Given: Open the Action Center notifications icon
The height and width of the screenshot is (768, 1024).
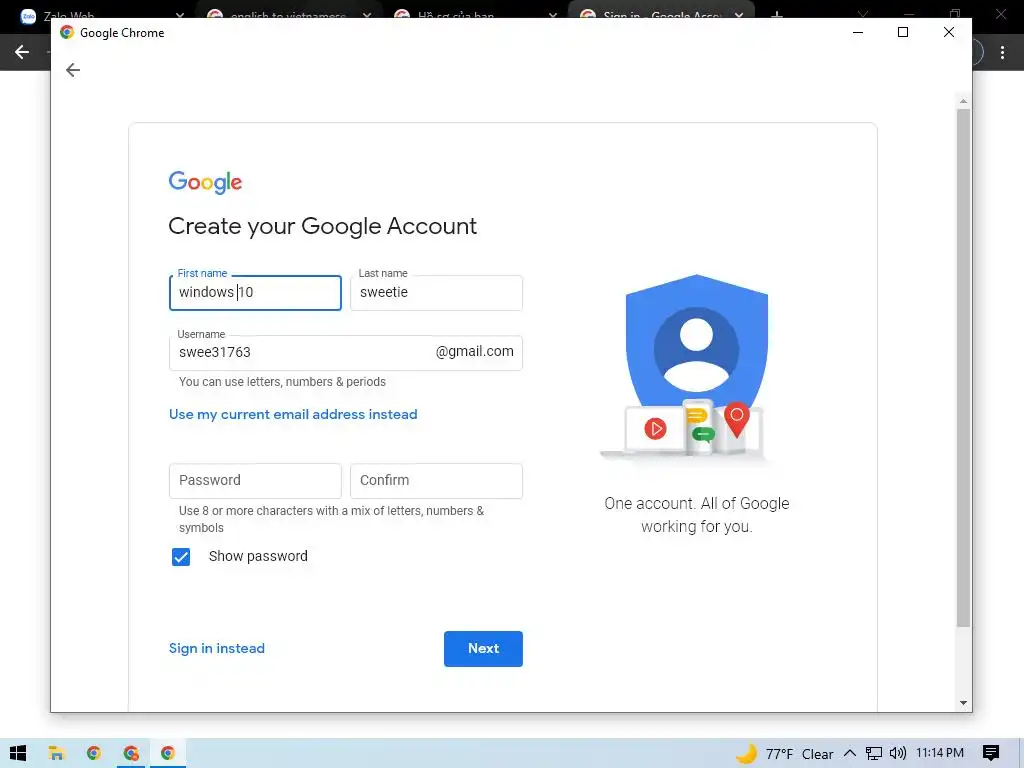Looking at the screenshot, I should click(x=991, y=753).
